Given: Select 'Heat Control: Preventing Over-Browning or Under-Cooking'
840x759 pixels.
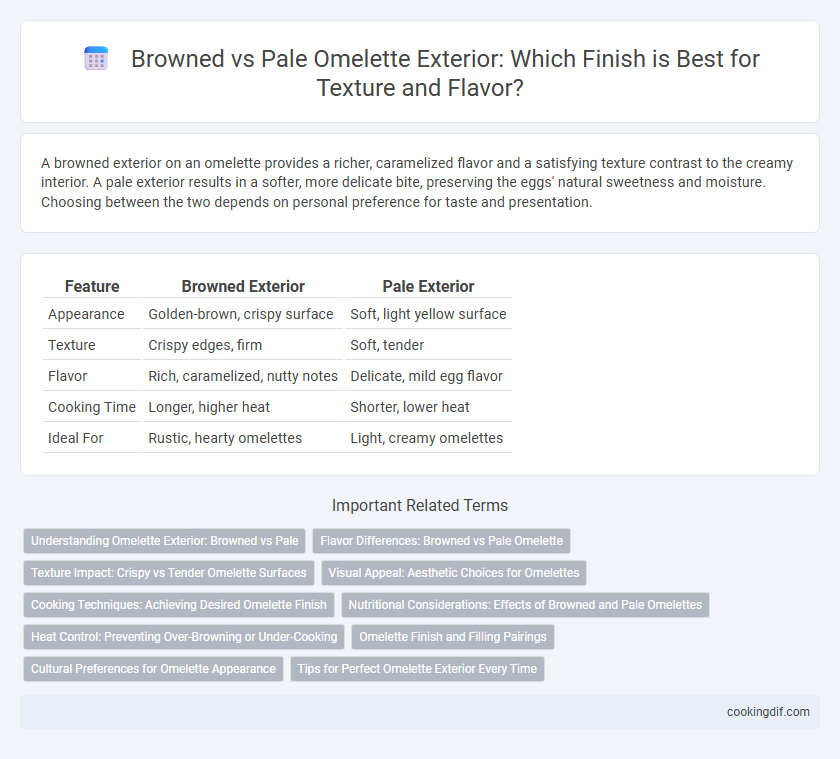Looking at the screenshot, I should tap(184, 637).
